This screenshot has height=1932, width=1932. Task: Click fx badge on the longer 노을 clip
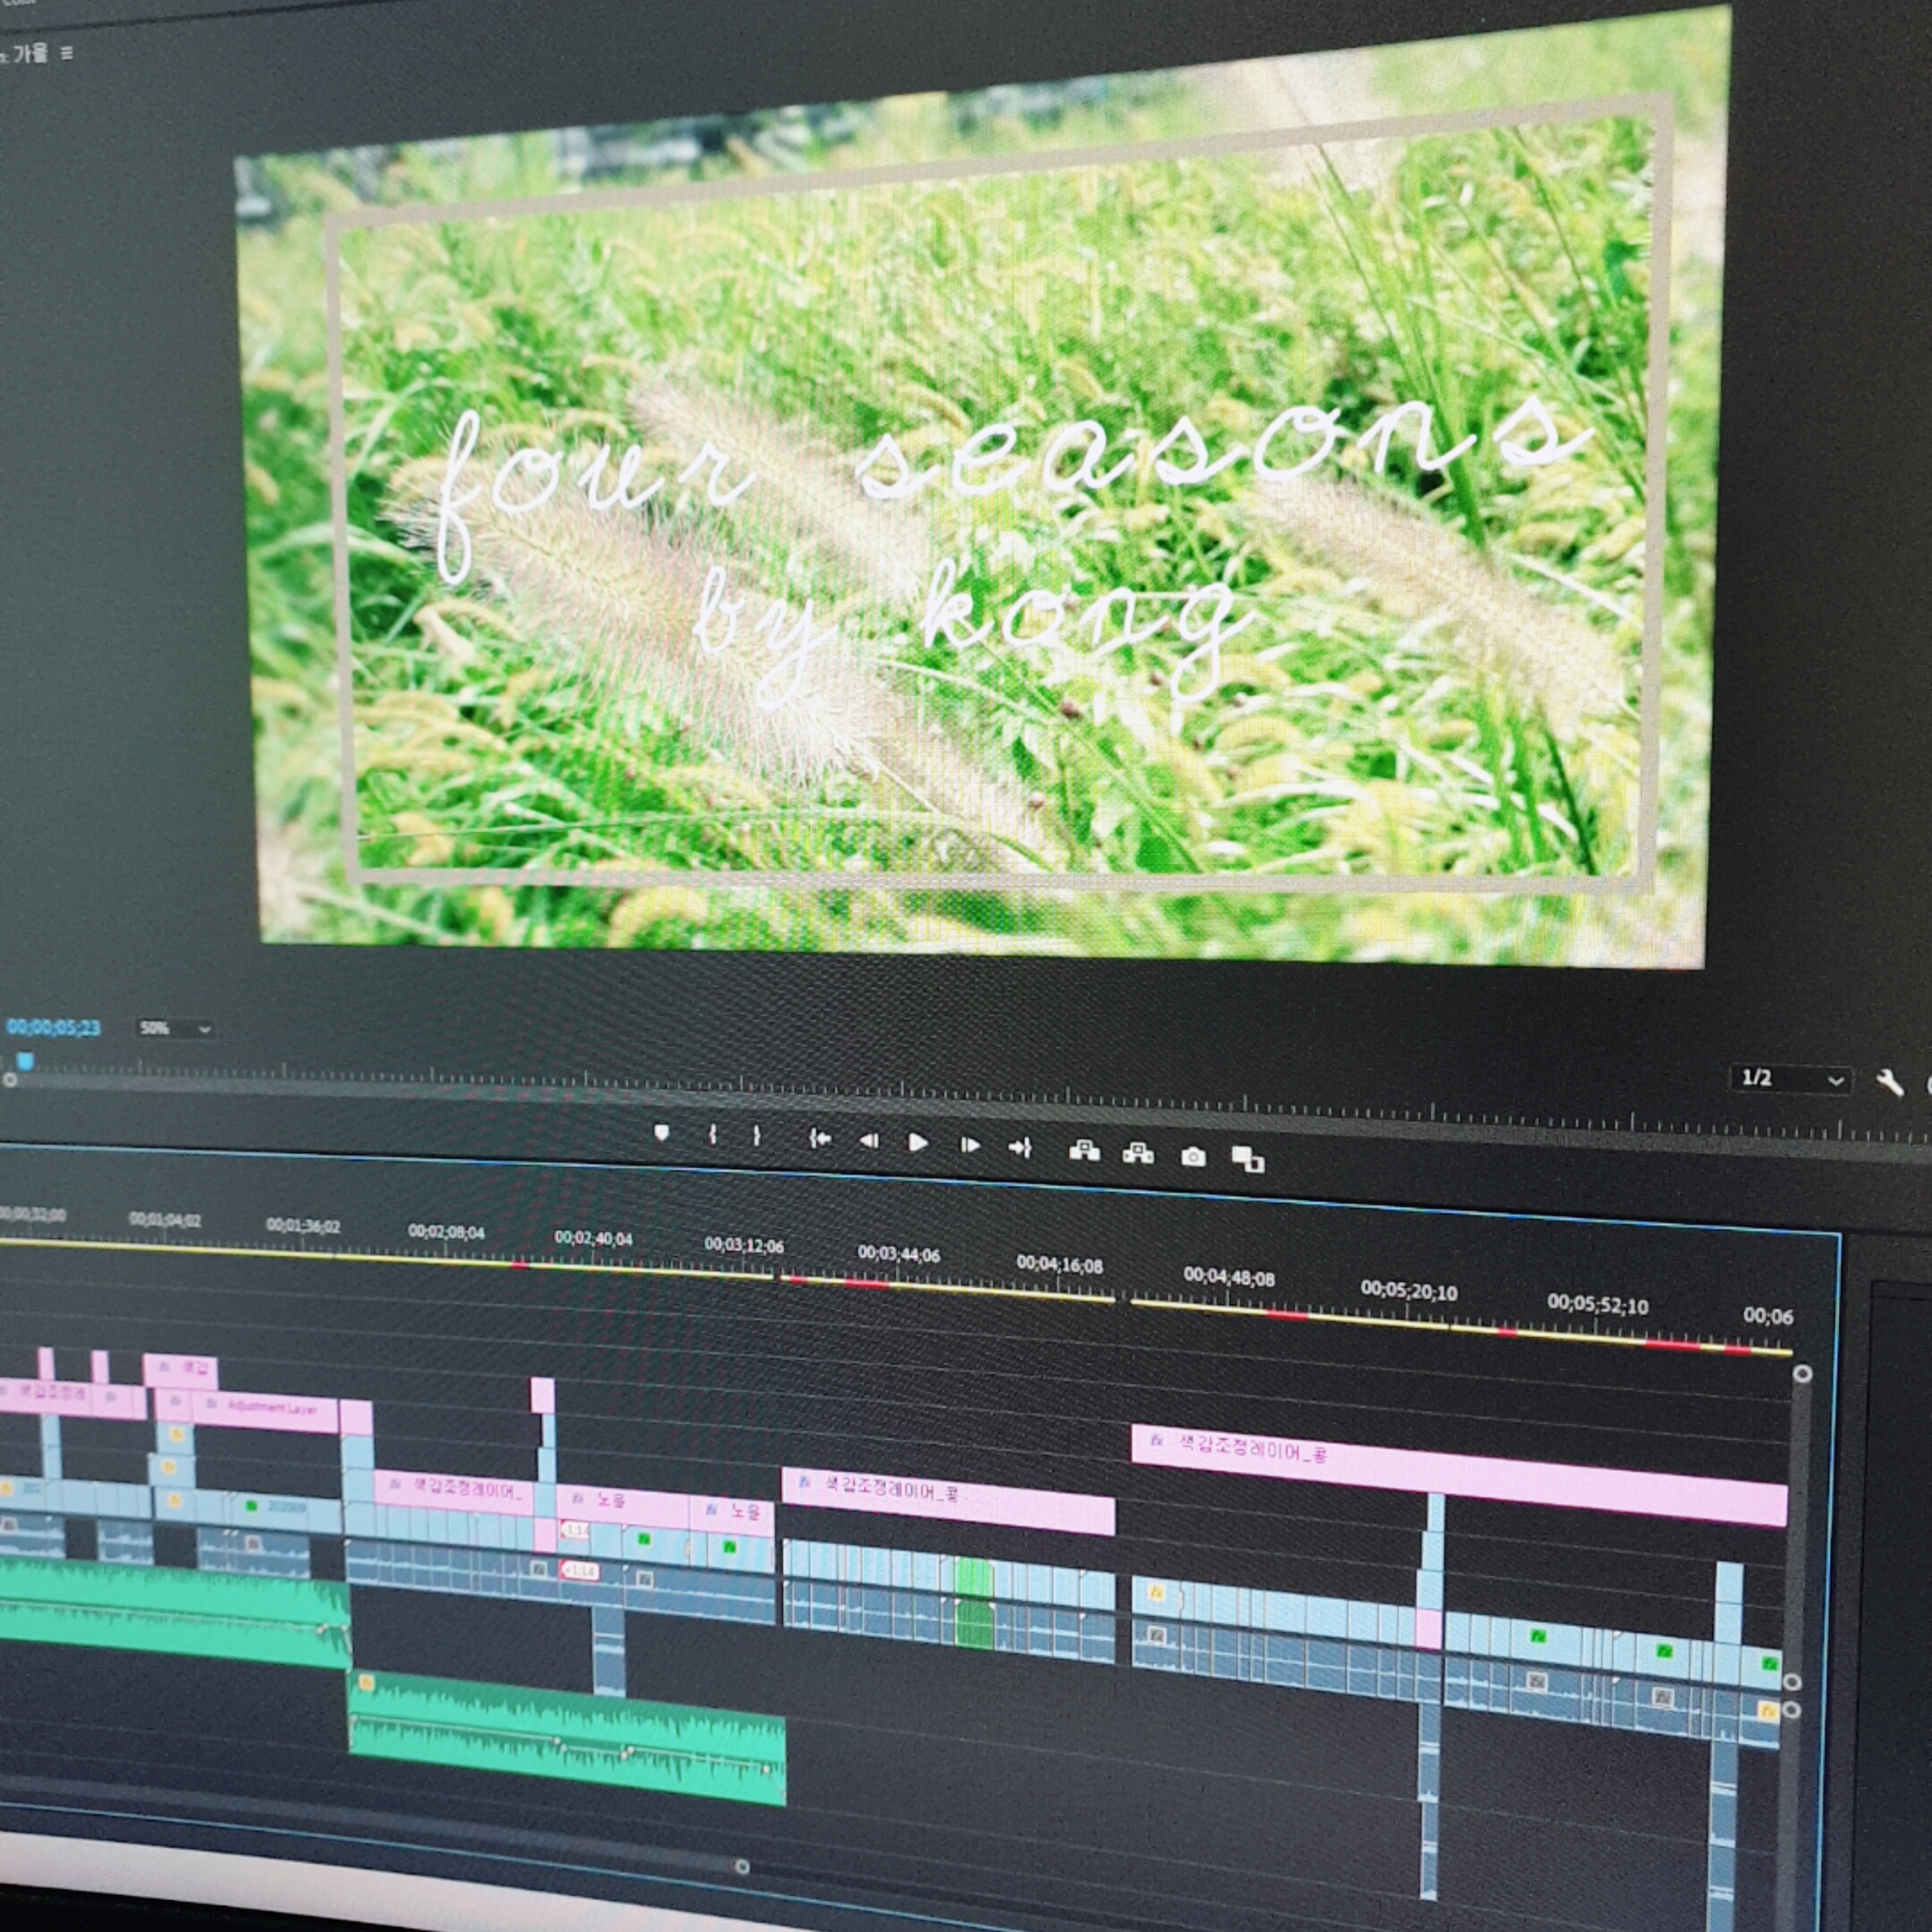pyautogui.click(x=577, y=1499)
